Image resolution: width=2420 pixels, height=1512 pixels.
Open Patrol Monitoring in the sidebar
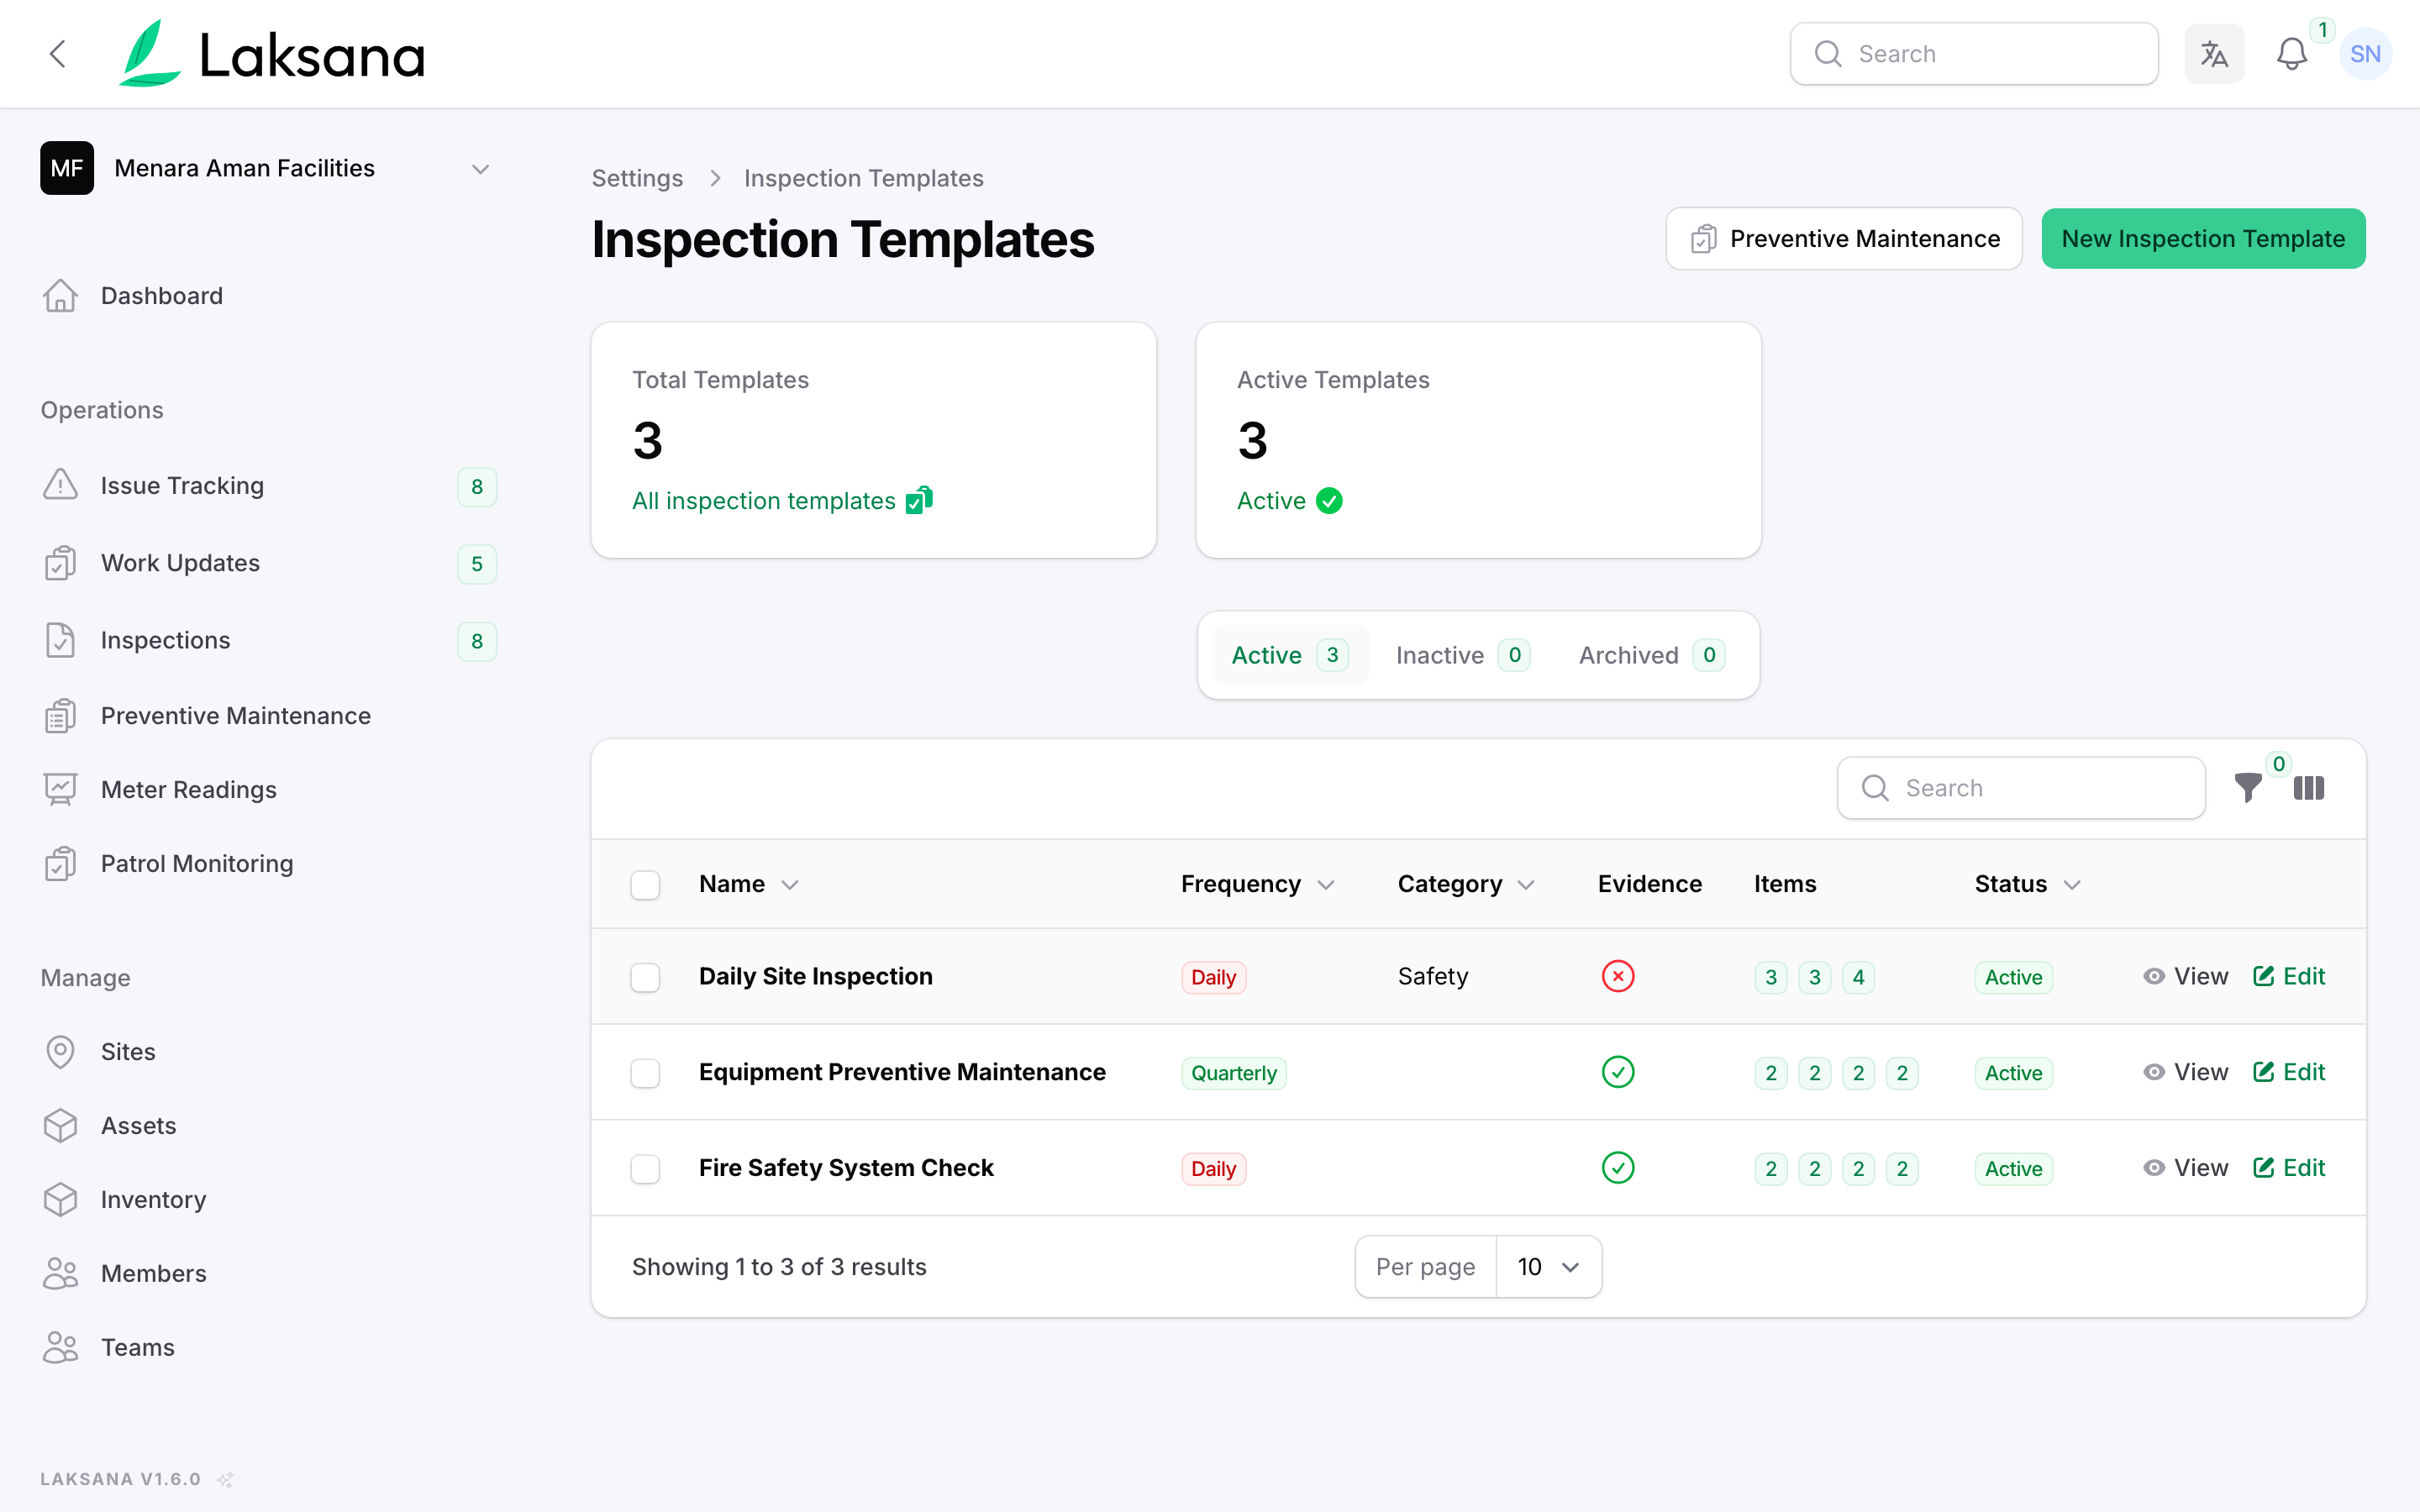[267, 864]
